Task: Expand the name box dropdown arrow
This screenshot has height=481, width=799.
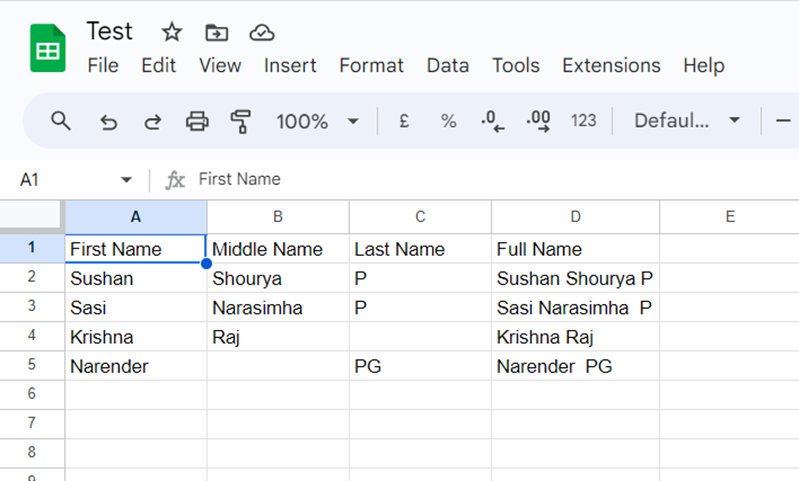Action: 126,180
